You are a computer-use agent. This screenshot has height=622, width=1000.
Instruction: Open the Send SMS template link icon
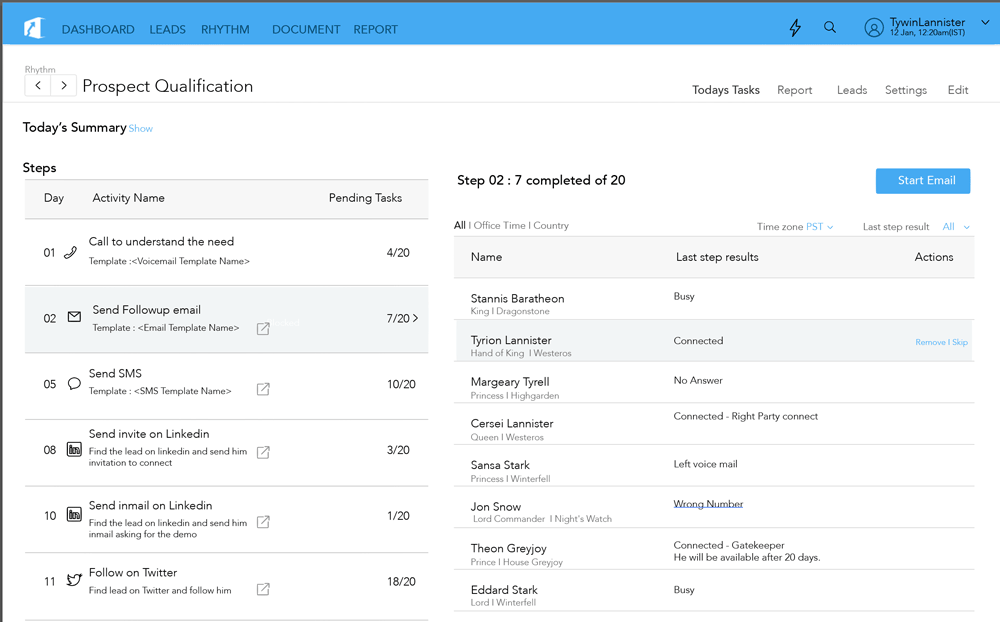263,389
